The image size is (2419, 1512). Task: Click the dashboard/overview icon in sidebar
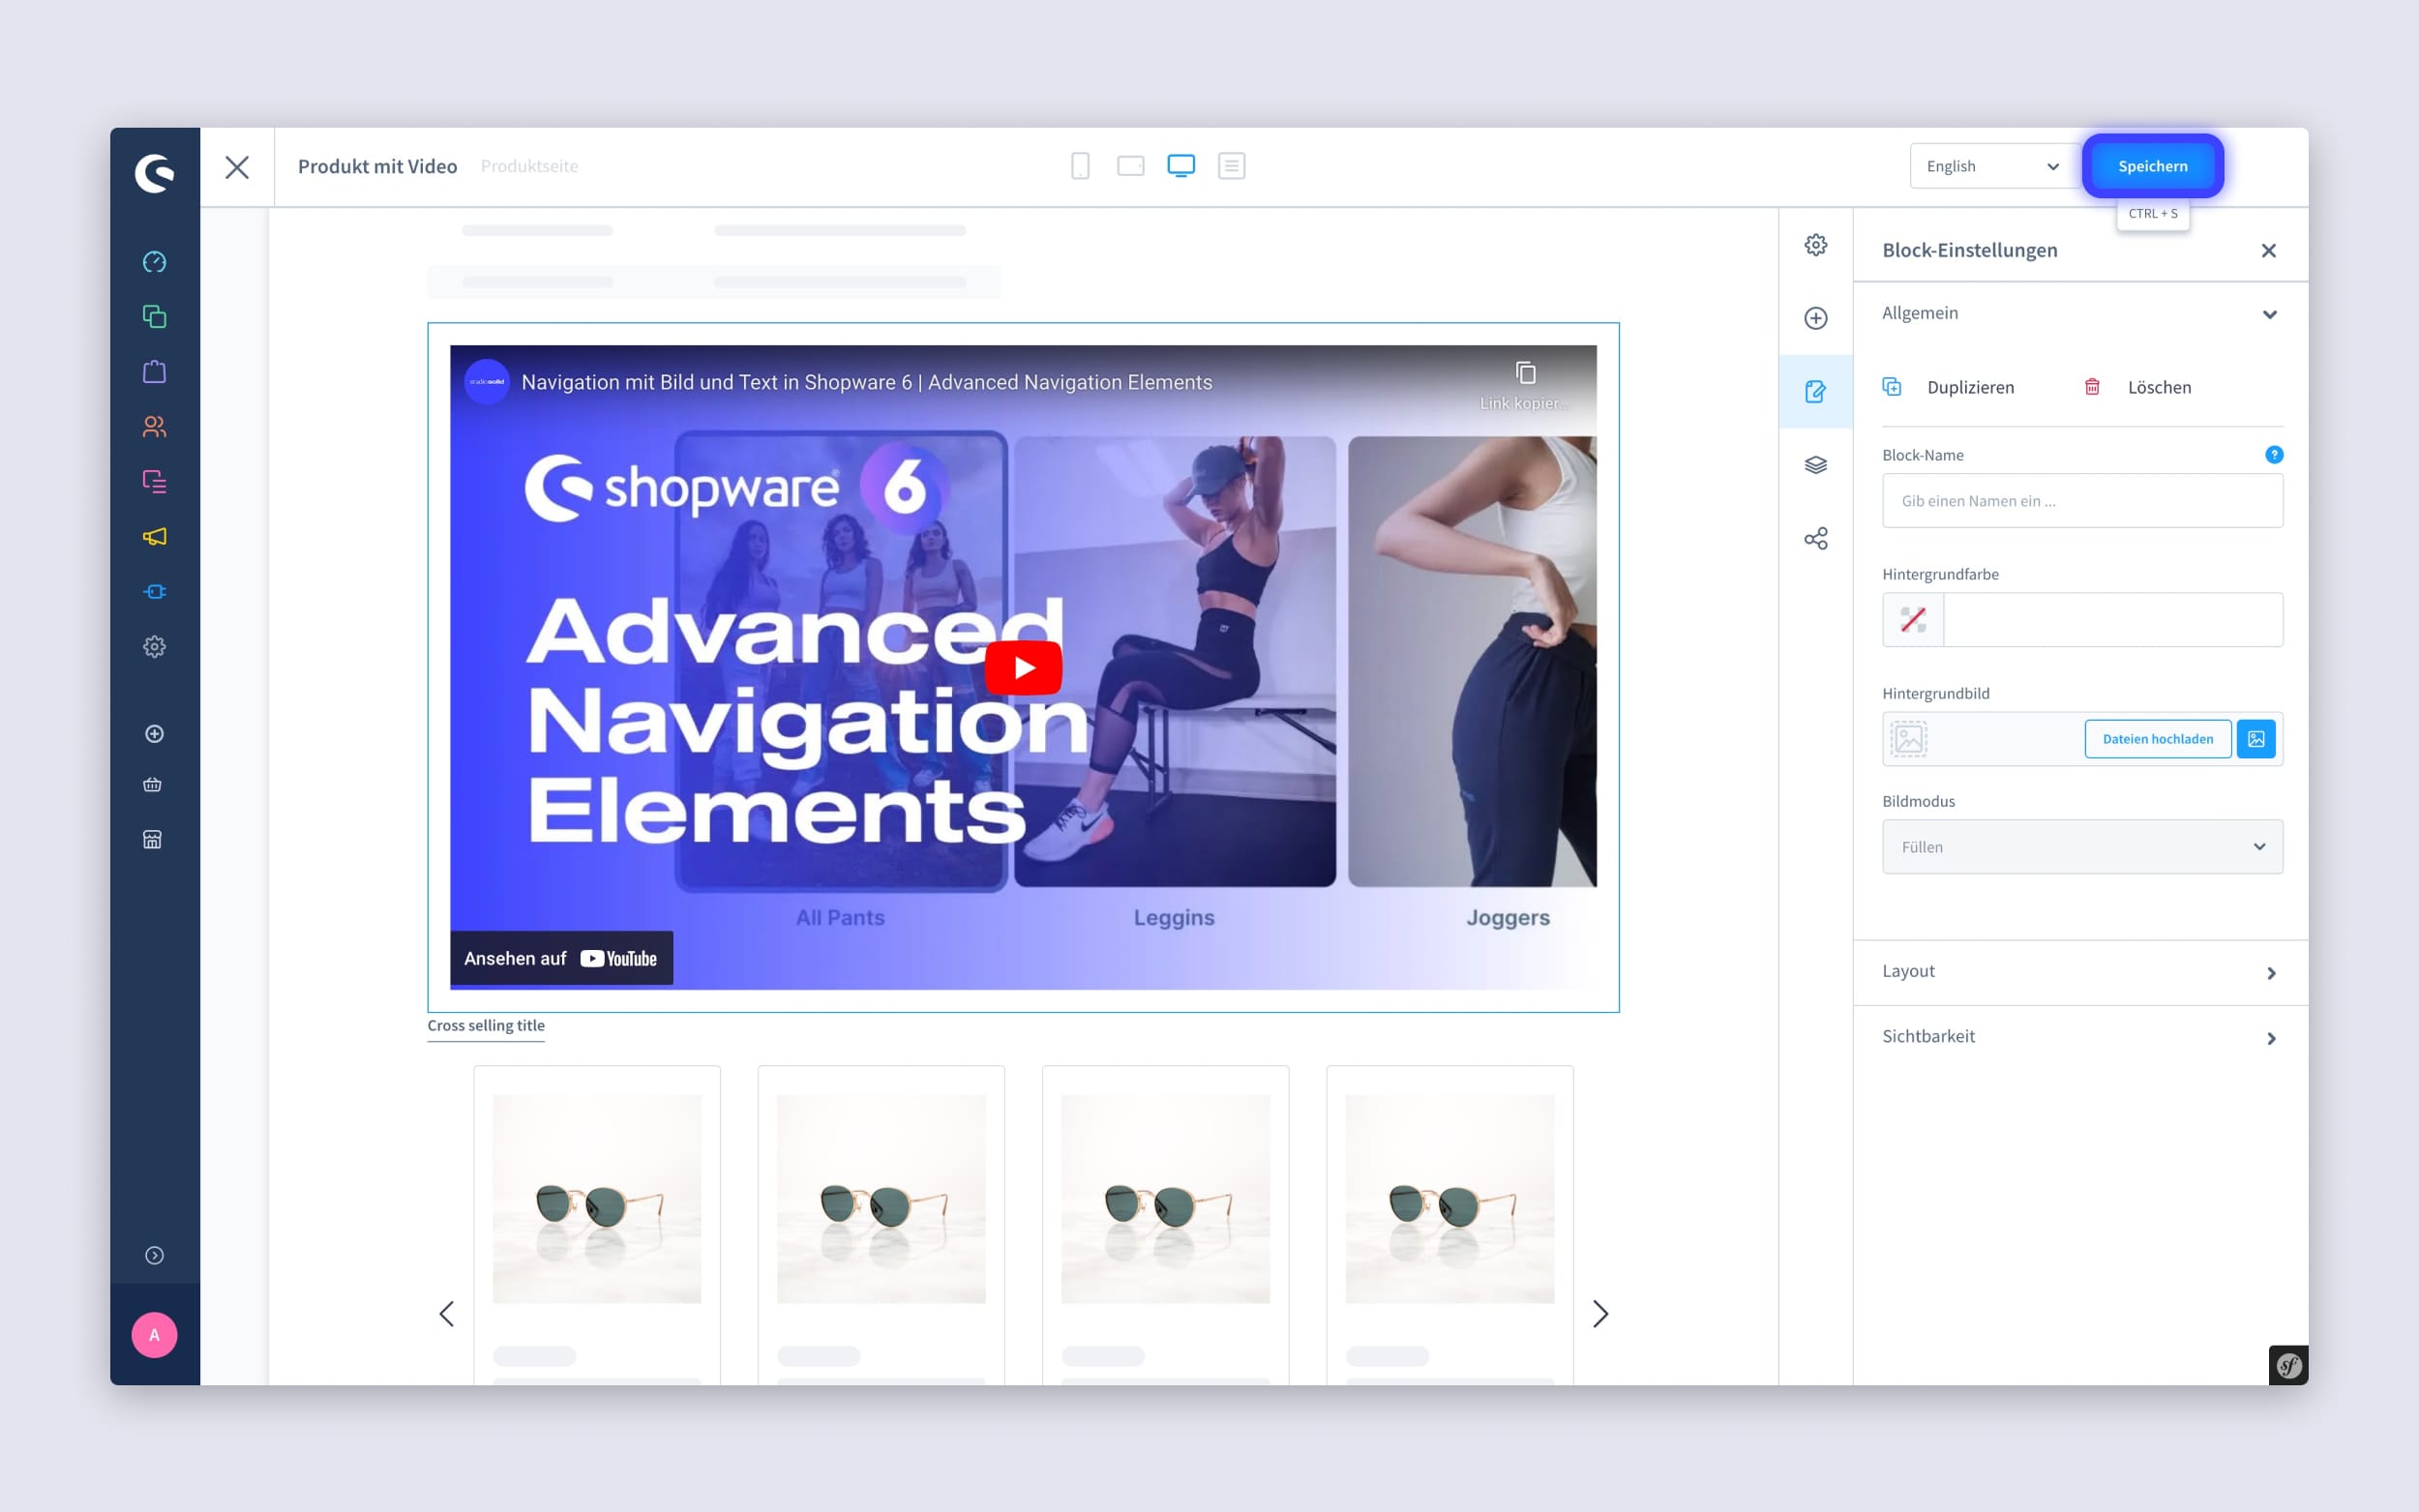pyautogui.click(x=153, y=263)
